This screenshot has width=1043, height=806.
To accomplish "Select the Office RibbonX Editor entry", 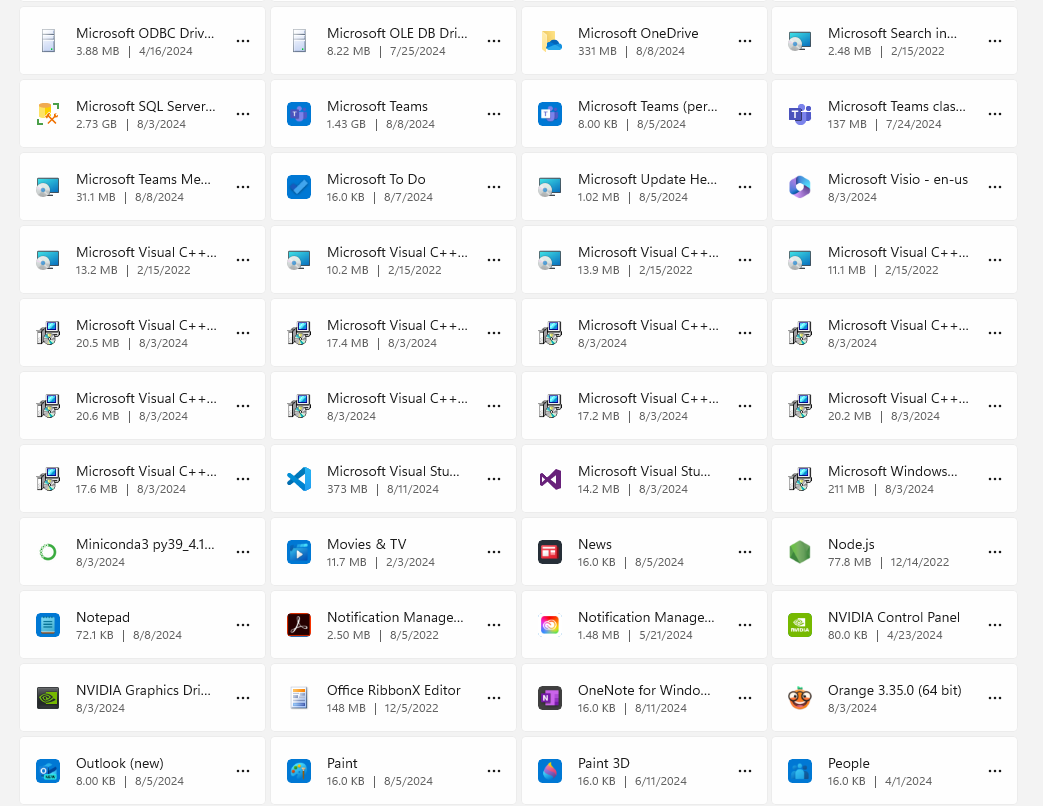I will click(393, 698).
